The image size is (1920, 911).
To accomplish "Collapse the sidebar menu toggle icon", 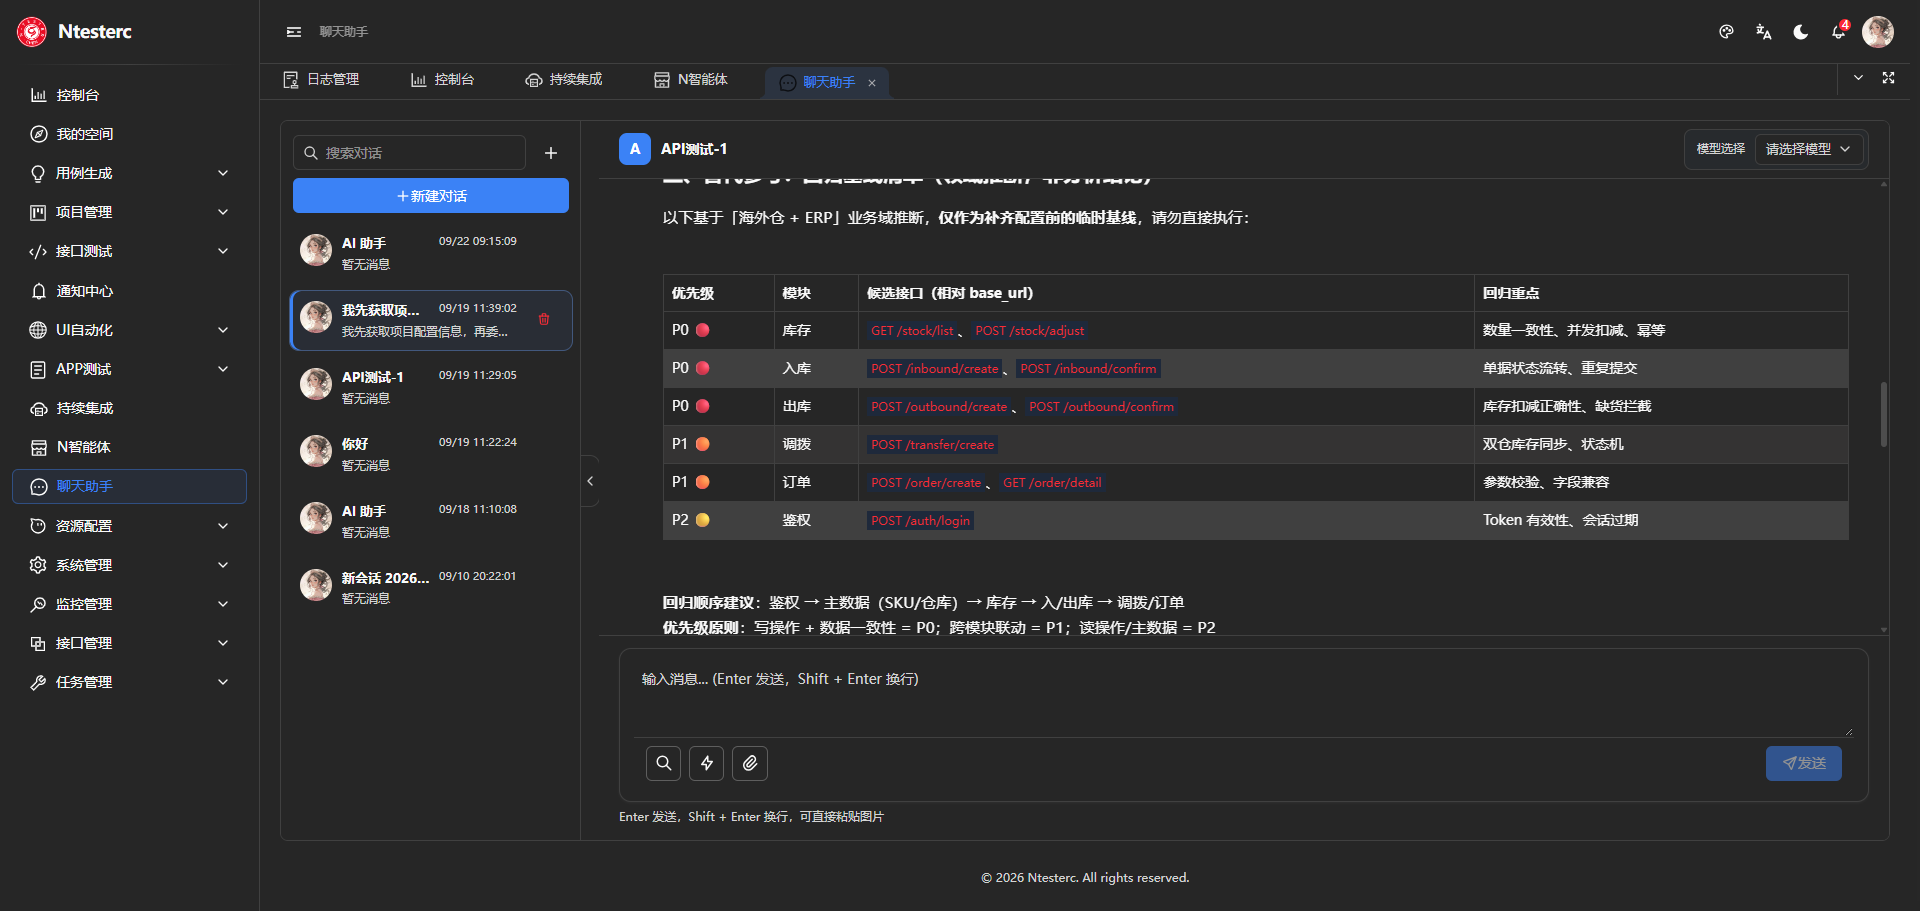I will 294,32.
